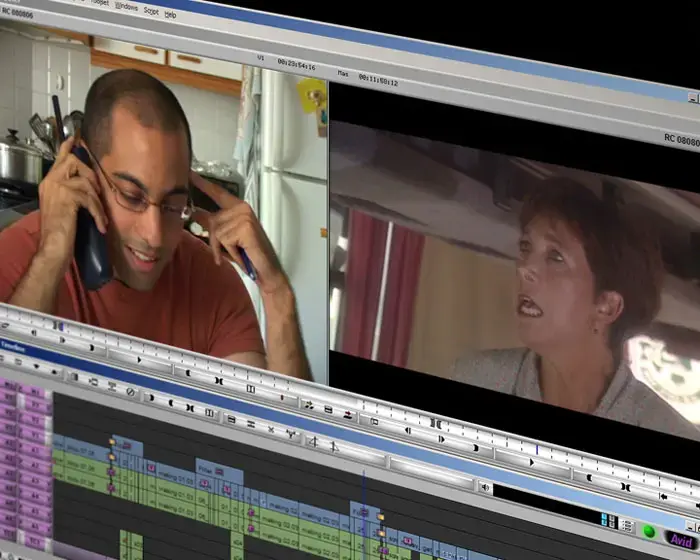This screenshot has height=560, width=700.
Task: Click Mark Clip in the source monitor
Action: point(218,380)
